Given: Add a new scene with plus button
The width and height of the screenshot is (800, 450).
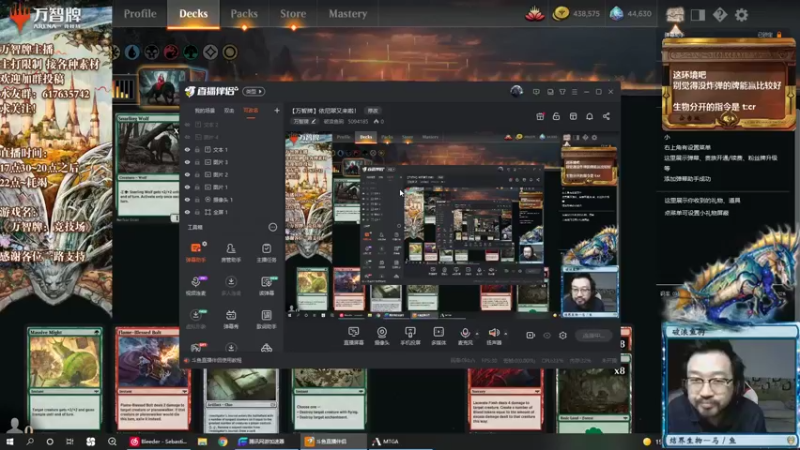Looking at the screenshot, I should click(277, 110).
